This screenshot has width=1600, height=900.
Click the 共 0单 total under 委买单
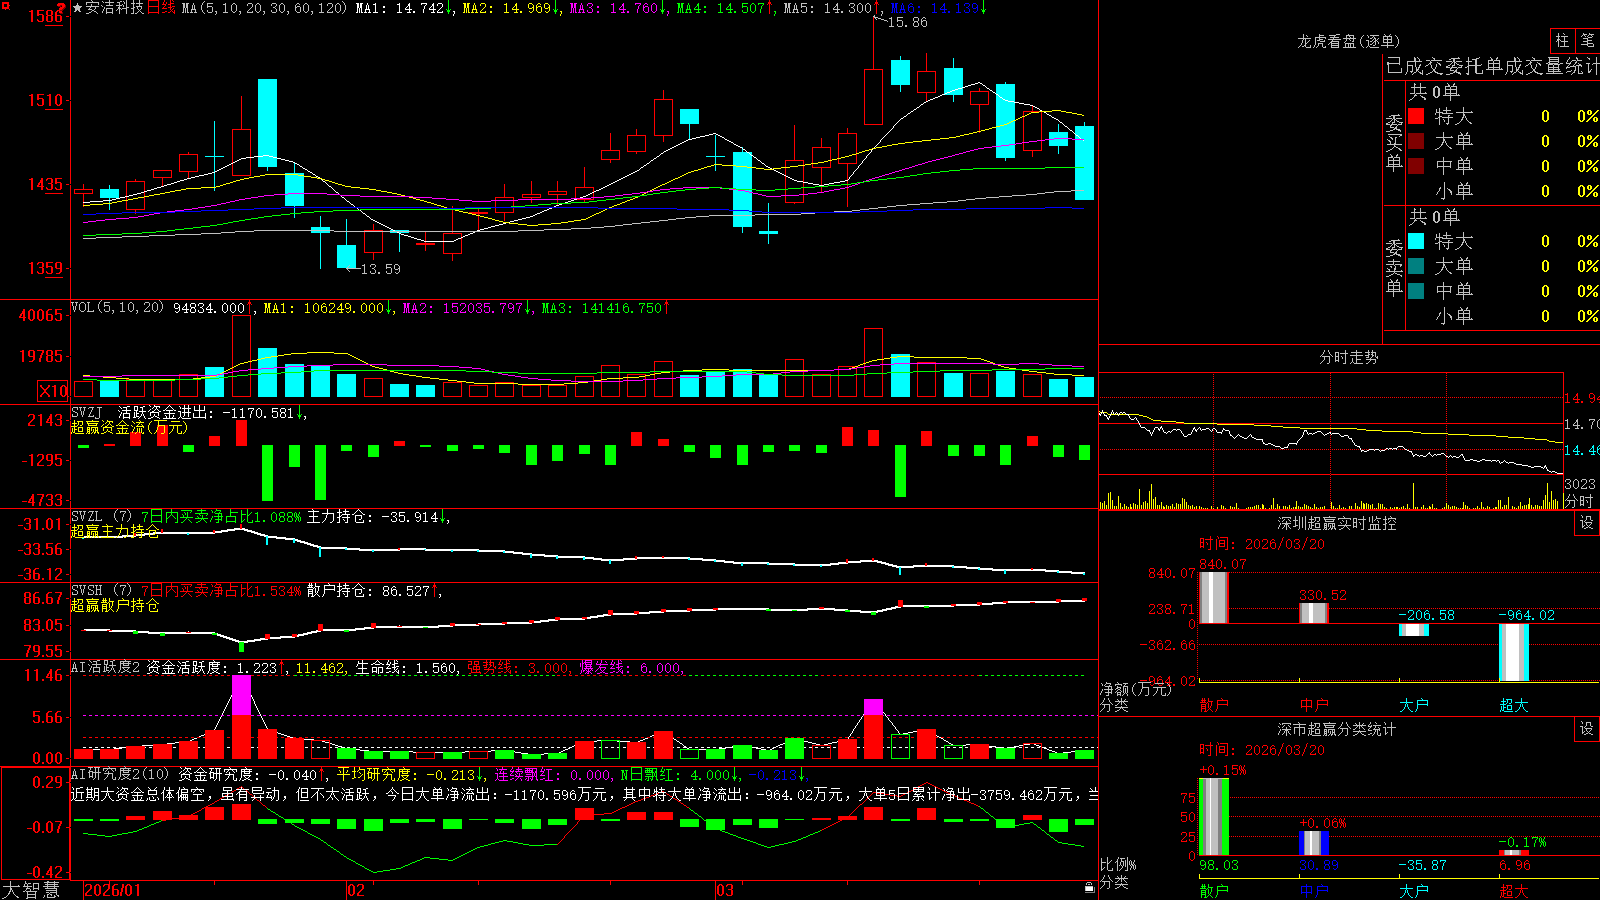click(x=1434, y=91)
